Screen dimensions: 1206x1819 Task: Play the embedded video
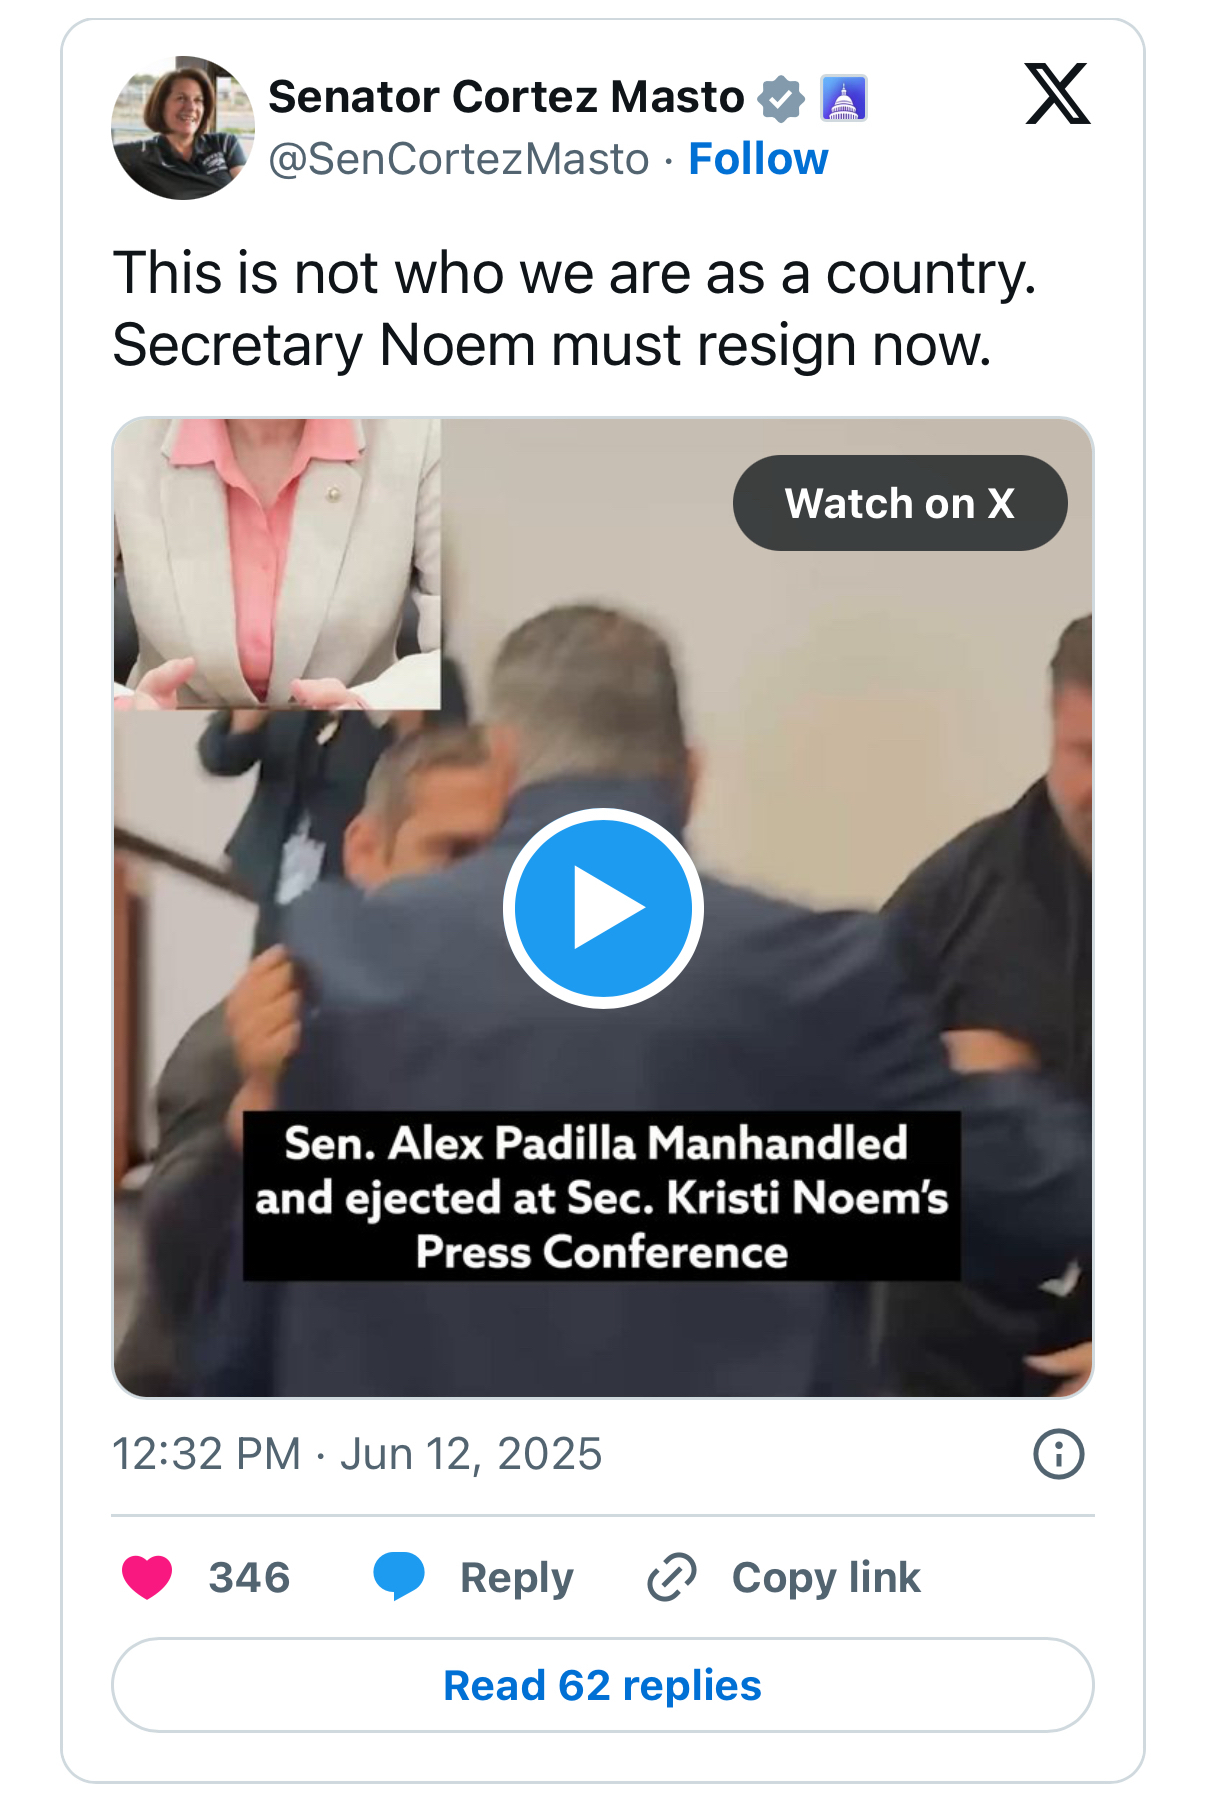(x=603, y=908)
